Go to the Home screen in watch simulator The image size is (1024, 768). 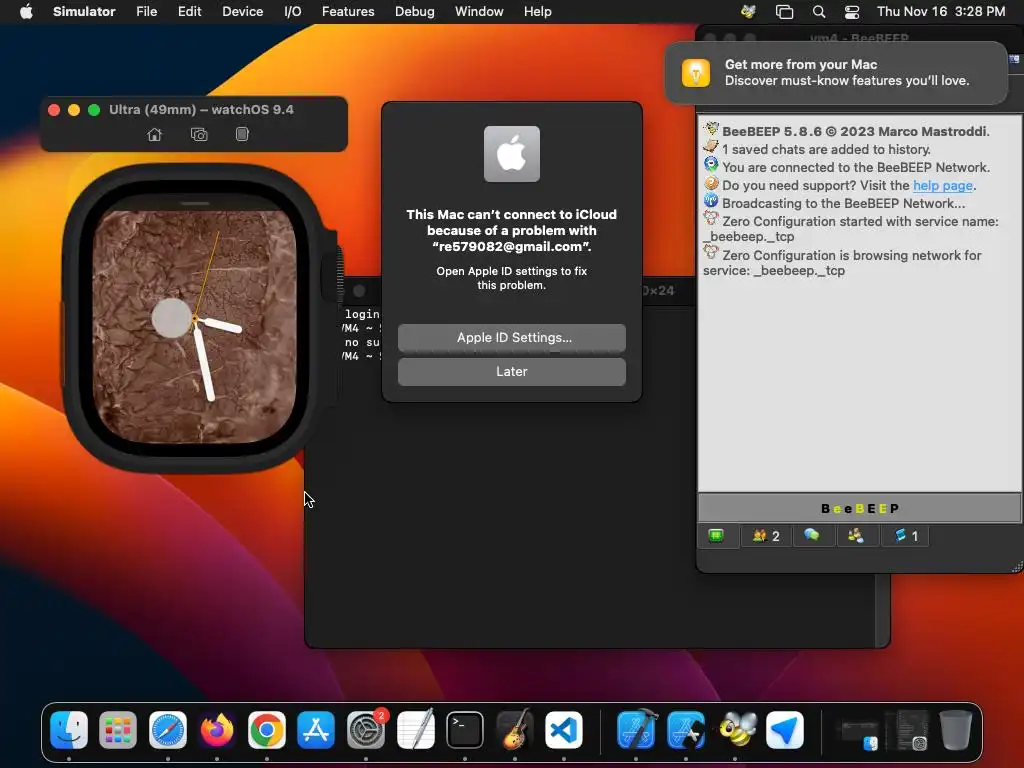click(154, 135)
